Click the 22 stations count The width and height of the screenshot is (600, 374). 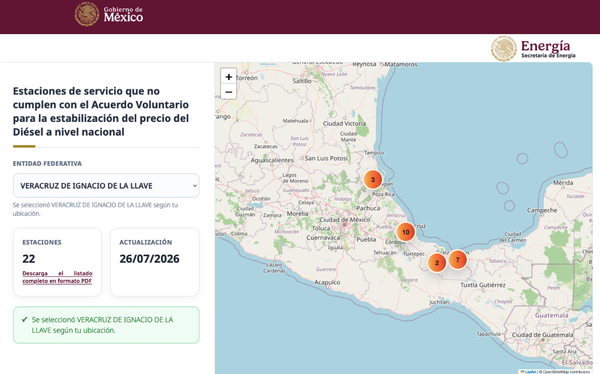pyautogui.click(x=29, y=259)
